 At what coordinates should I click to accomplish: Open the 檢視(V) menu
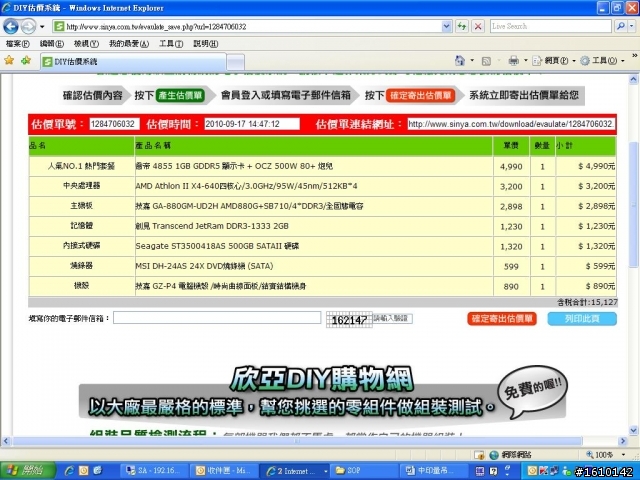point(86,44)
